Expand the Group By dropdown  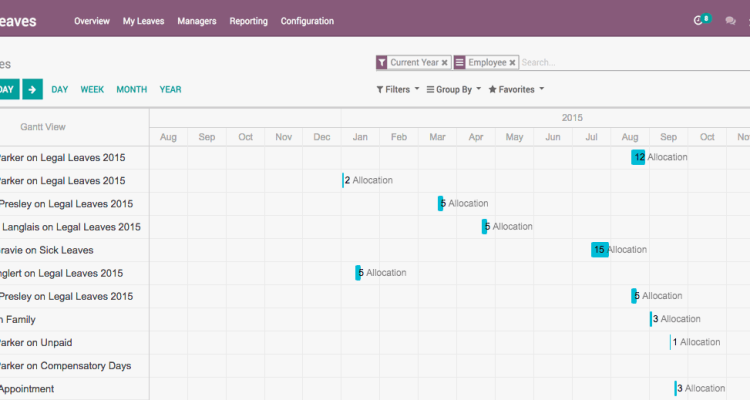[x=453, y=89]
